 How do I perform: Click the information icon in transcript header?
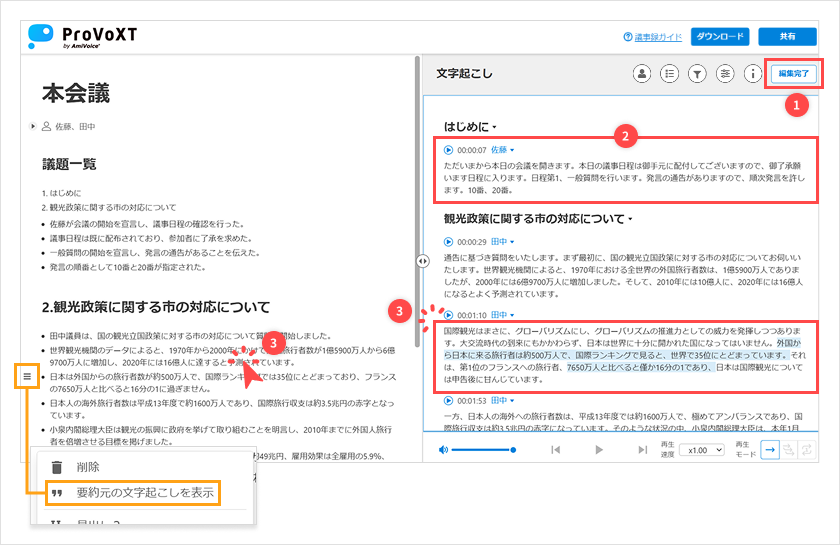(752, 73)
